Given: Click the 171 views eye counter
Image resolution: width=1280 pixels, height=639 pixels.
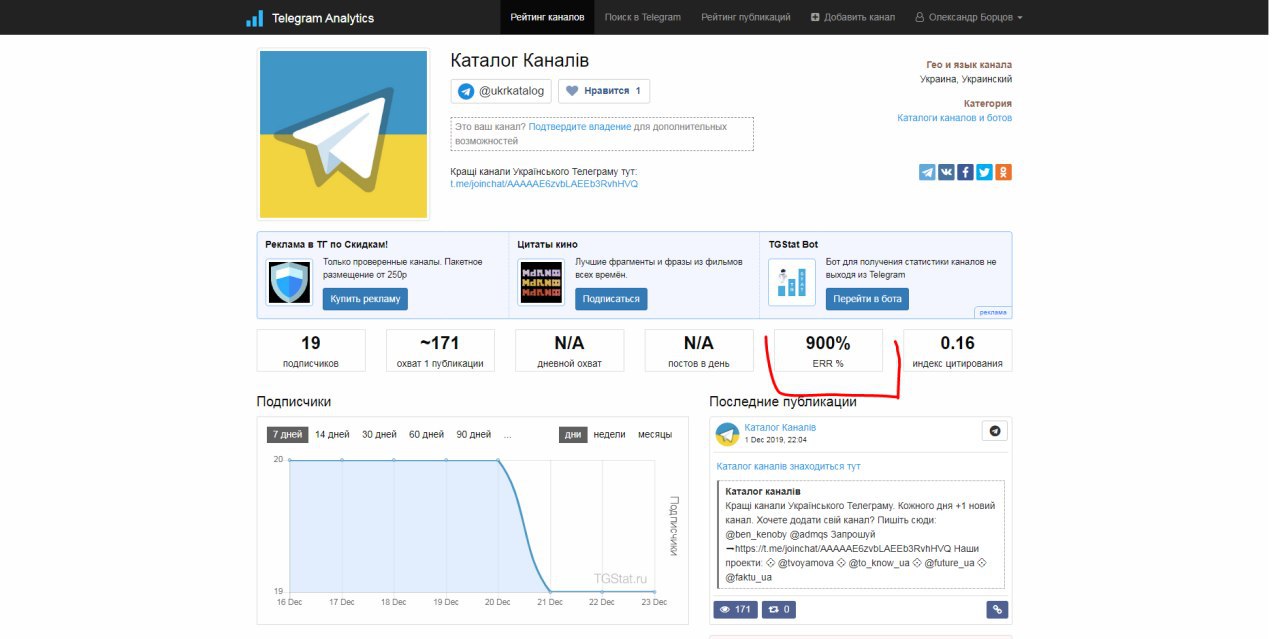Looking at the screenshot, I should click(x=735, y=609).
